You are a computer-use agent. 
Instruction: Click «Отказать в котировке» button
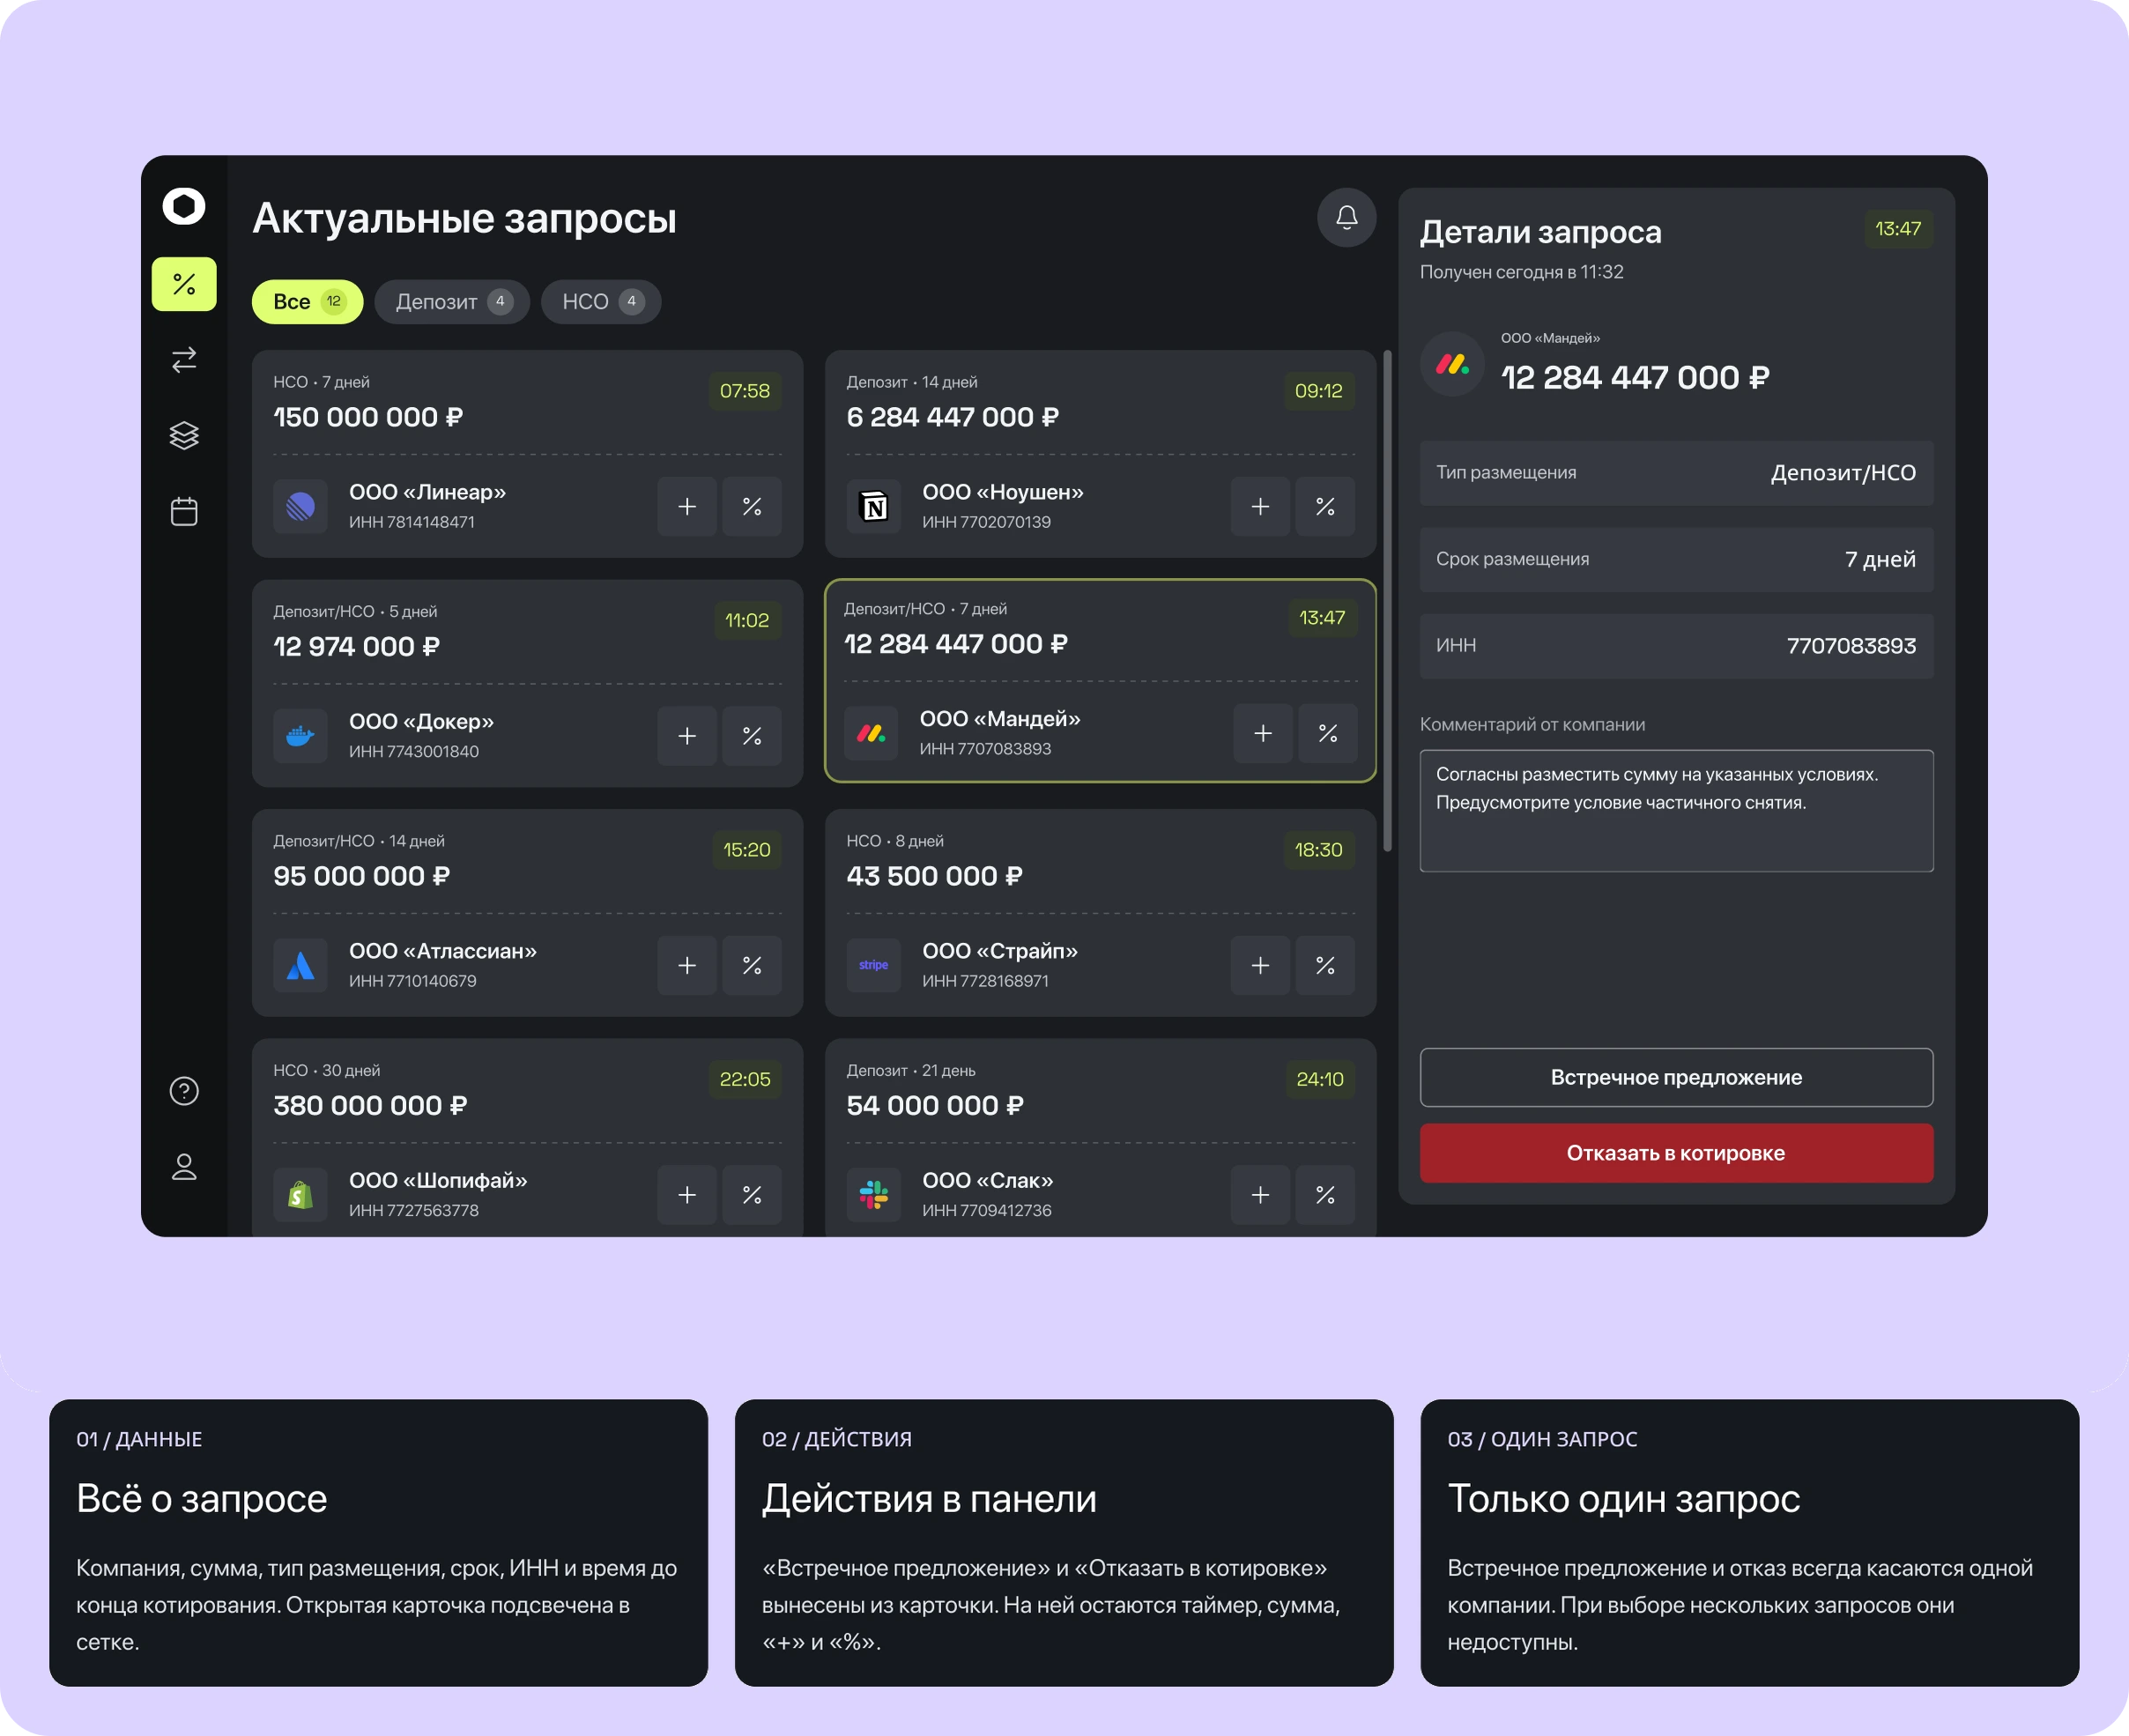click(1676, 1153)
